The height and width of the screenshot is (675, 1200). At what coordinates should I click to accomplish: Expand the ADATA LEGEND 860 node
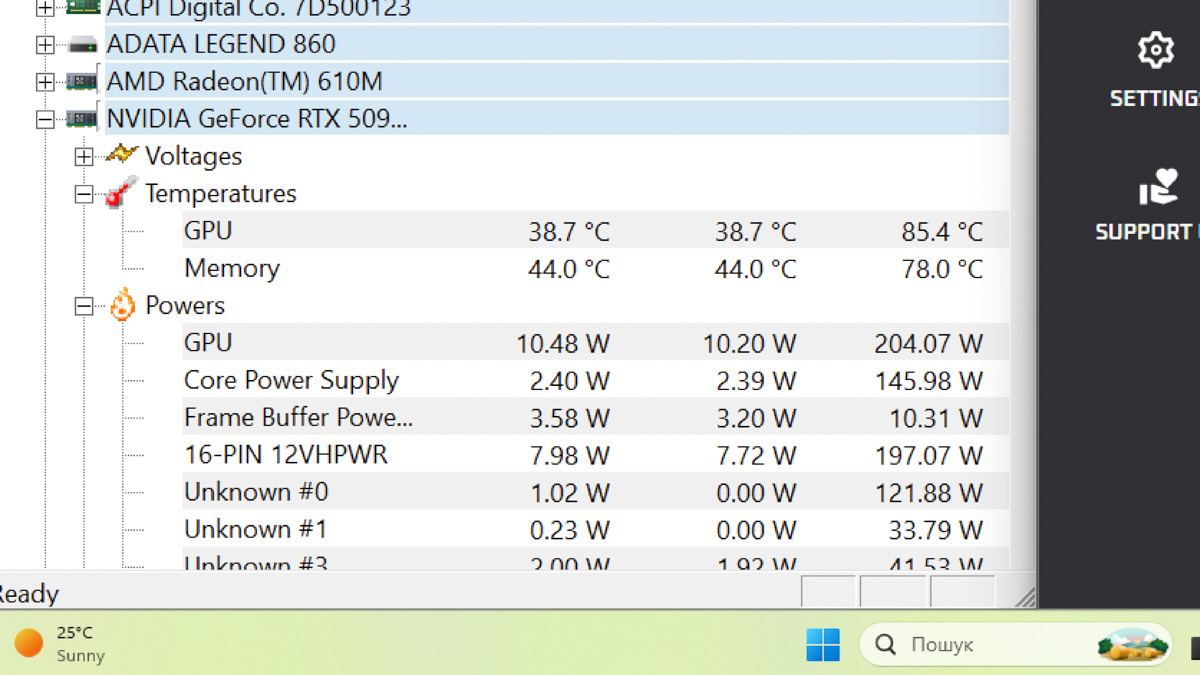tap(45, 45)
